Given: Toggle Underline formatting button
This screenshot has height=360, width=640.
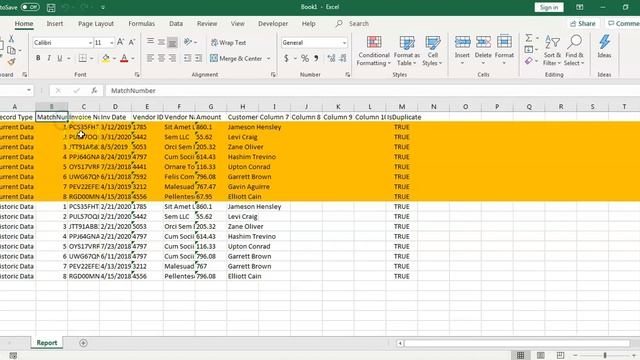Looking at the screenshot, I should coord(60,58).
